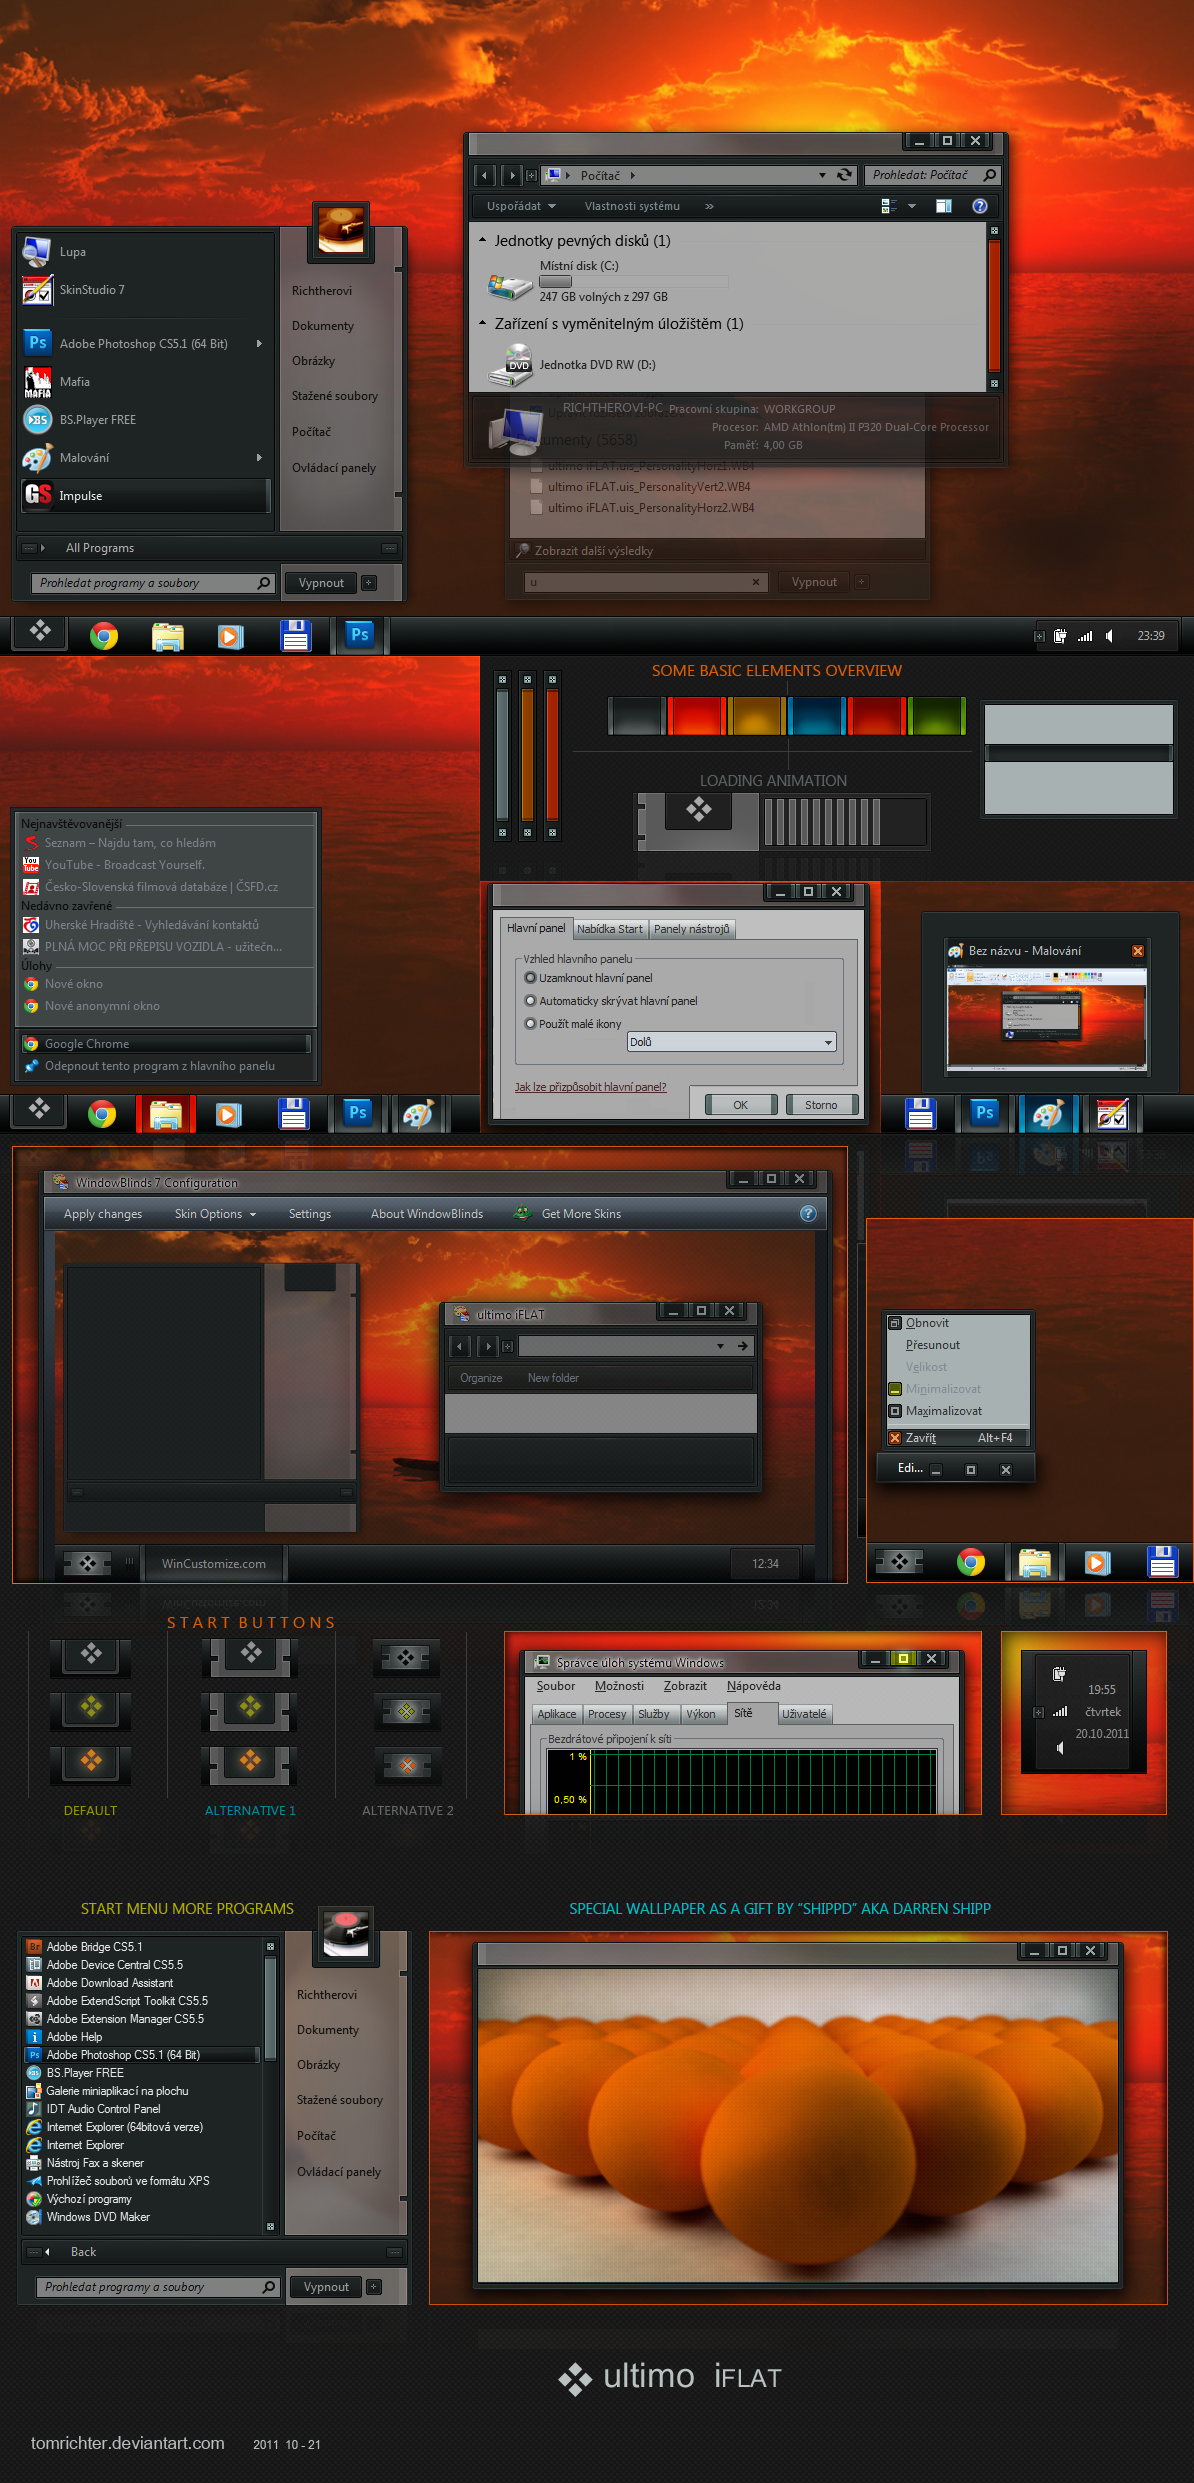Viewport: 1194px width, 2483px height.
Task: Go back in the Počítač Explorer window
Action: pyautogui.click(x=485, y=175)
